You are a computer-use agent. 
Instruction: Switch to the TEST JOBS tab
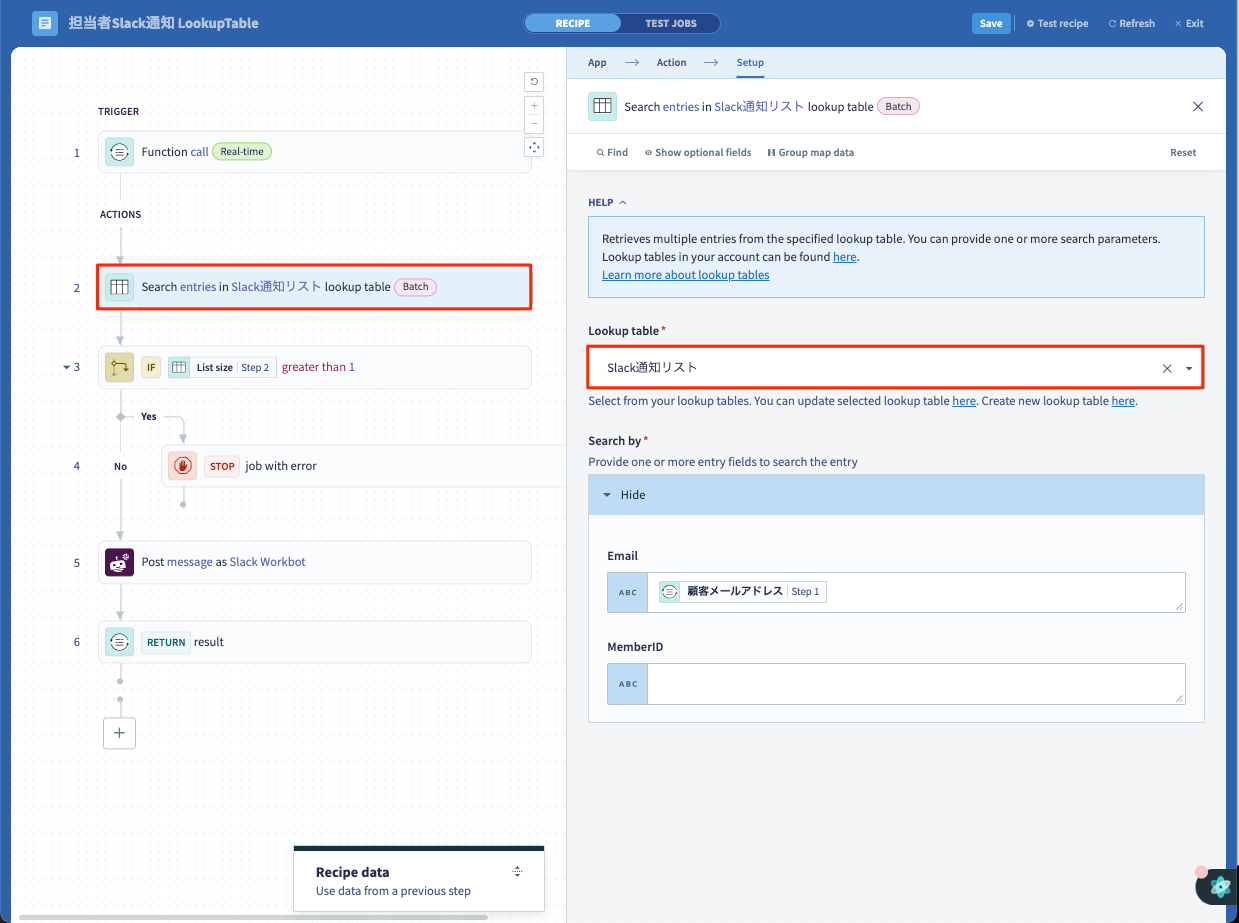(670, 23)
